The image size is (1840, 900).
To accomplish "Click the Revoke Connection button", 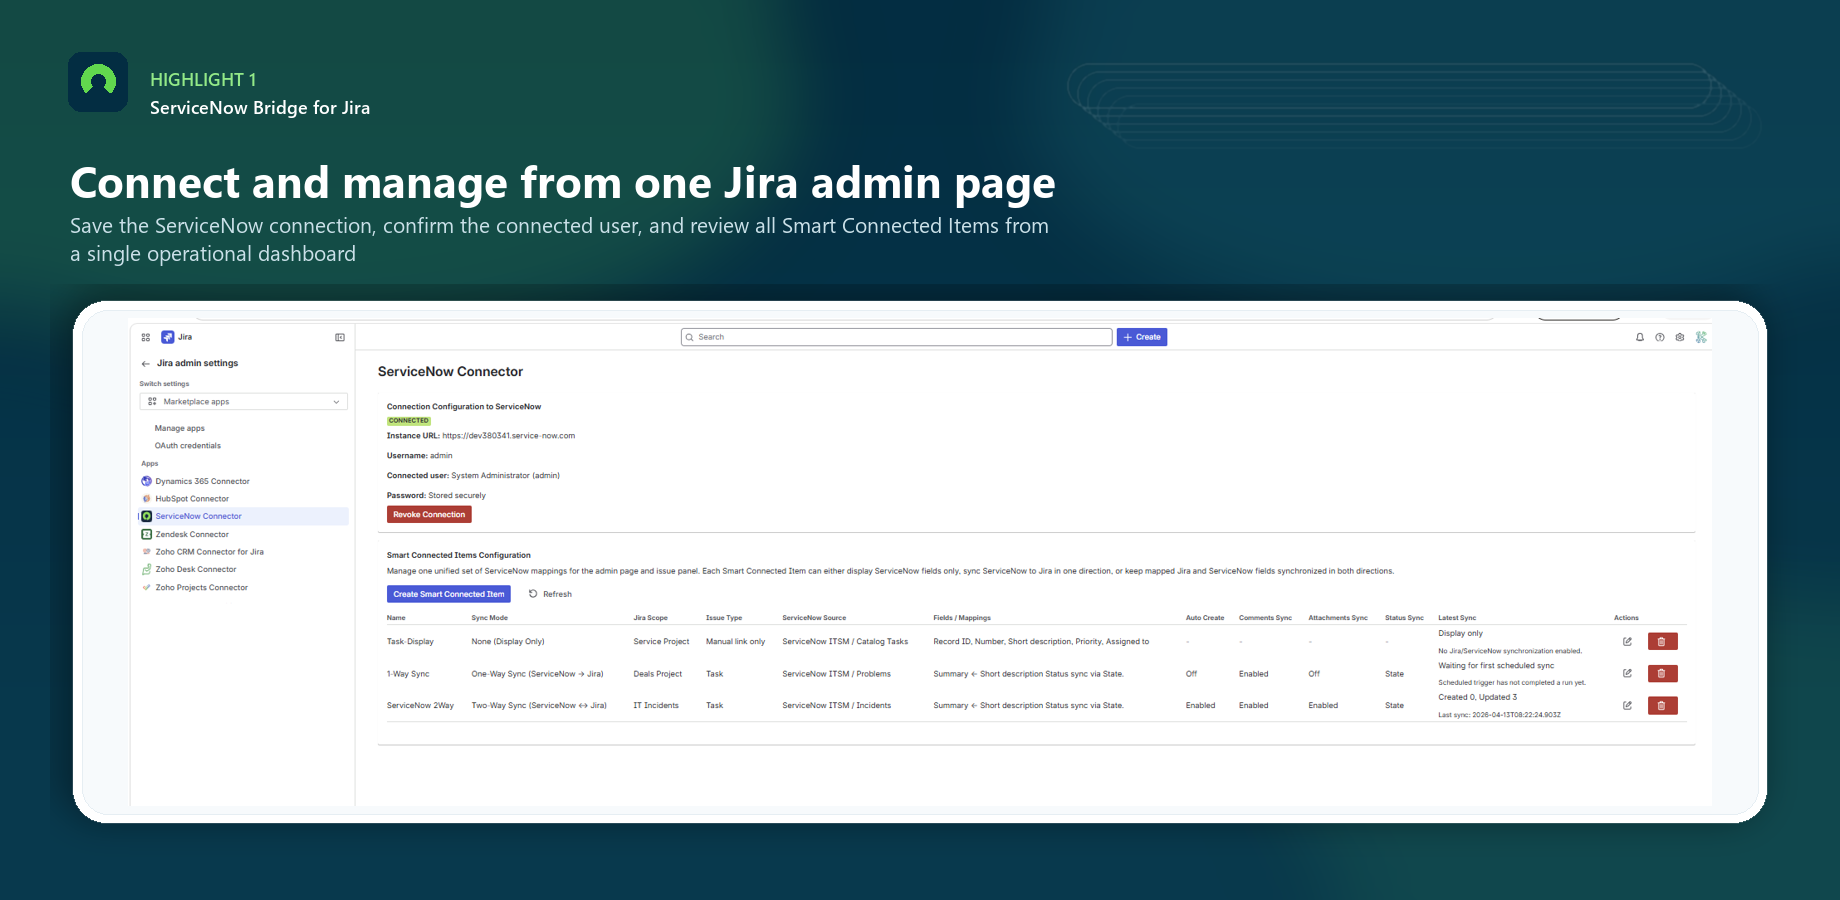I will click(428, 514).
